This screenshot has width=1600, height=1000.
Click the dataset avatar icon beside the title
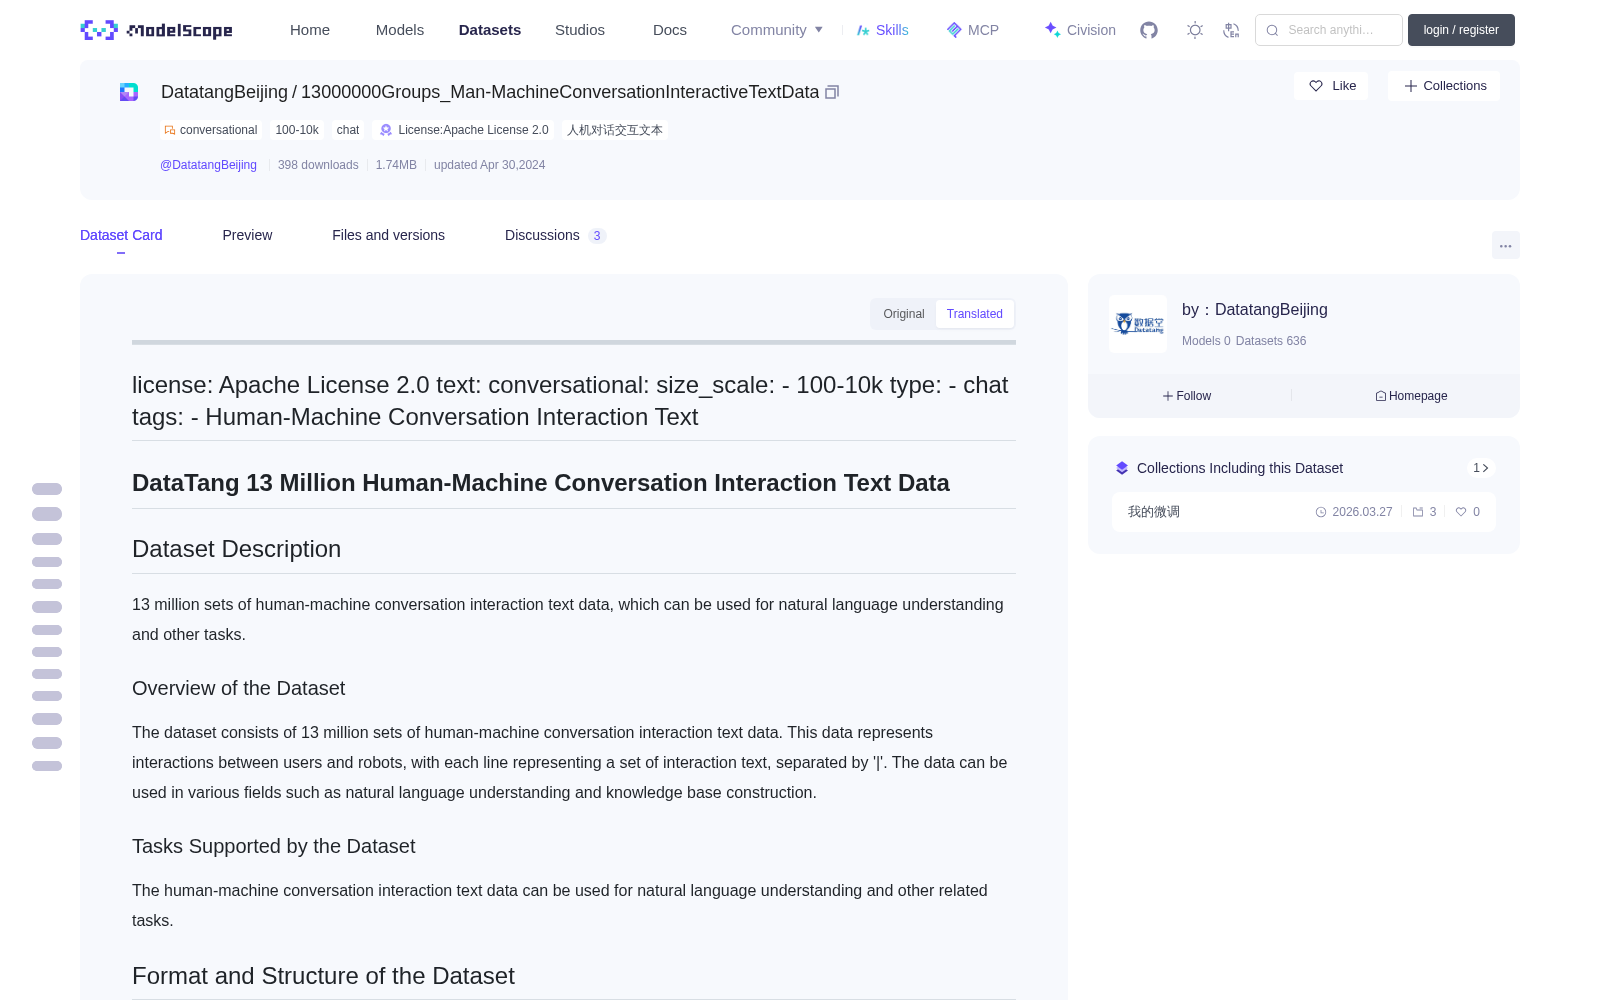pos(129,92)
